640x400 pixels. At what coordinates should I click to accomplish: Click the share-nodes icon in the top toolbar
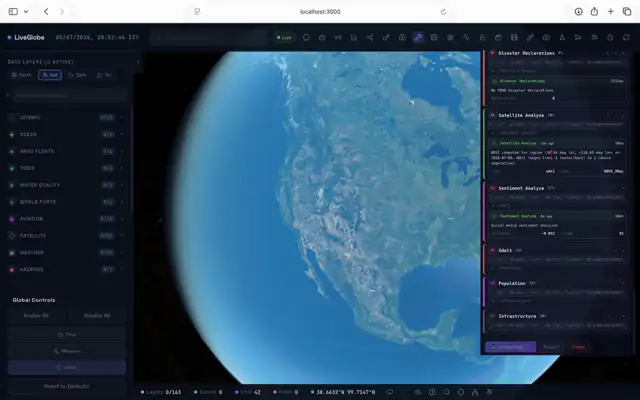370,38
